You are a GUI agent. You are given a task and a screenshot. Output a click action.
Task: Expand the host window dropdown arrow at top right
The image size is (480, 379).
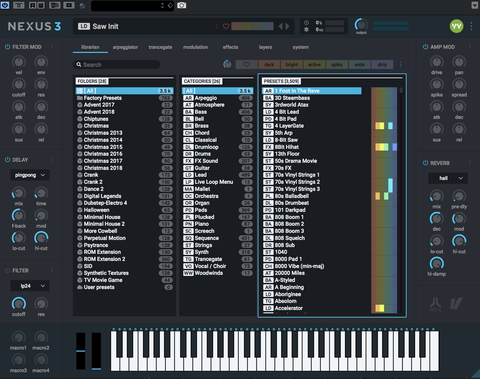[x=475, y=5]
